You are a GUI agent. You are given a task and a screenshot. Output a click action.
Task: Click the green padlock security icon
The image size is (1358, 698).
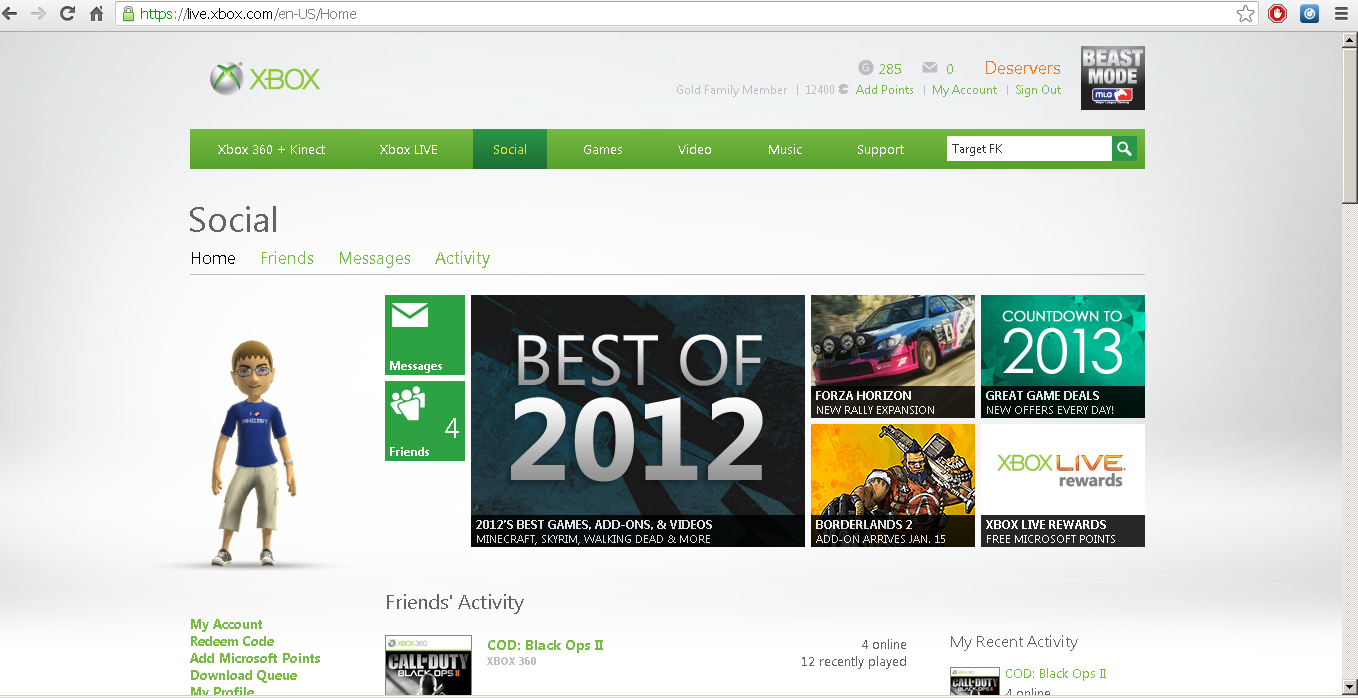127,14
